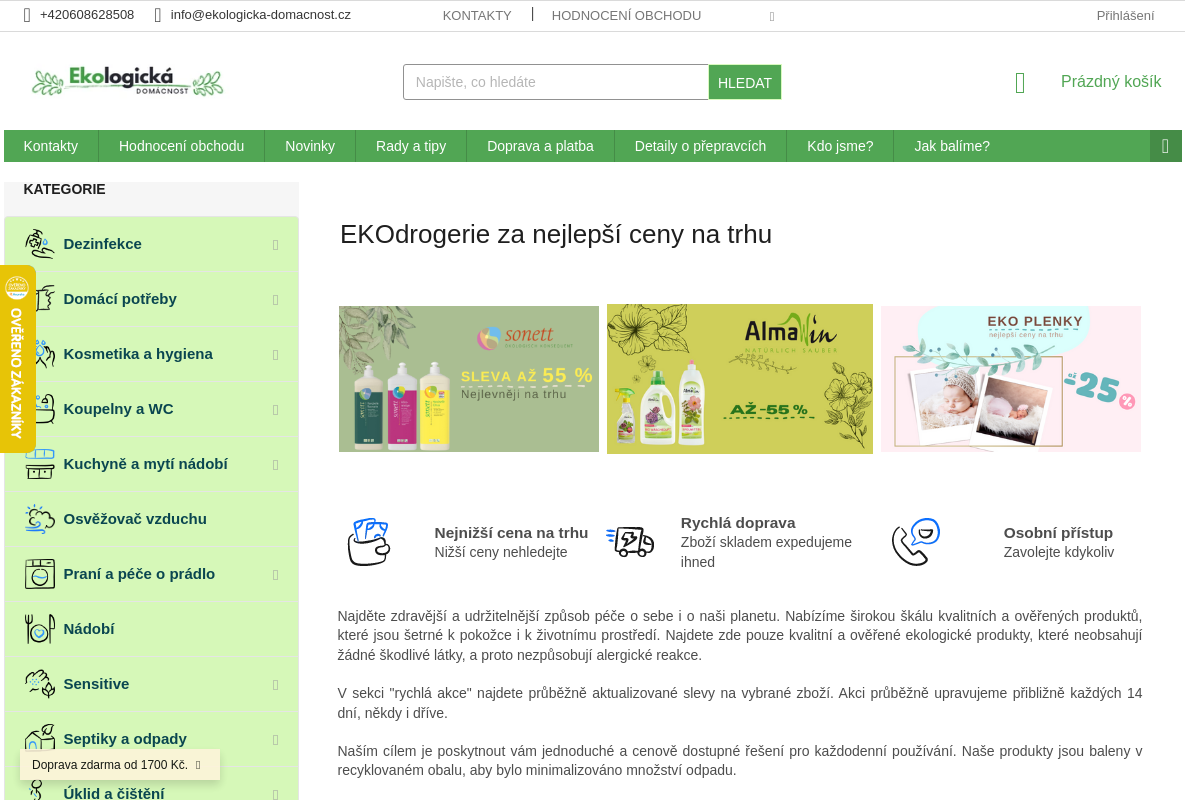Open the Novinky menu item

click(310, 146)
